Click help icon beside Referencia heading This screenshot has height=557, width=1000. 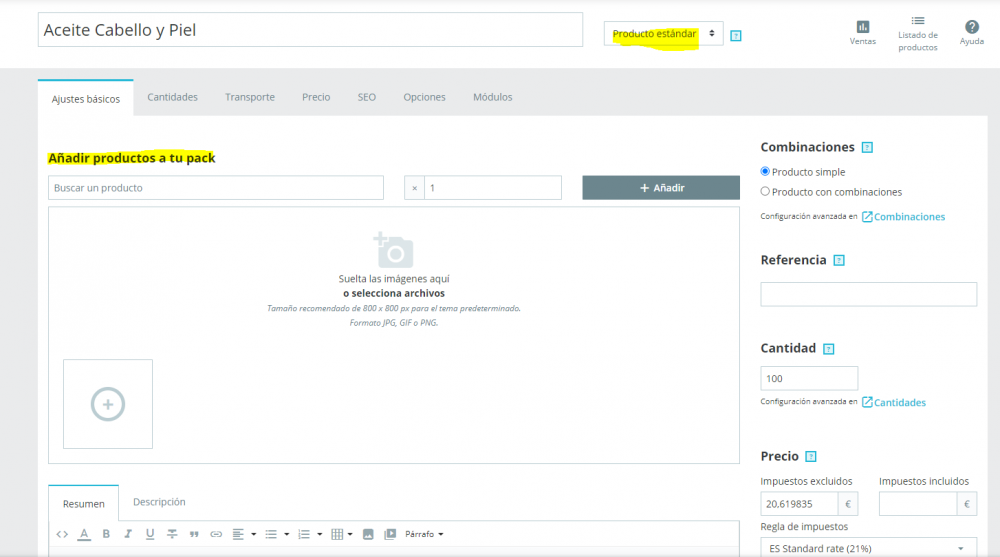coord(839,260)
